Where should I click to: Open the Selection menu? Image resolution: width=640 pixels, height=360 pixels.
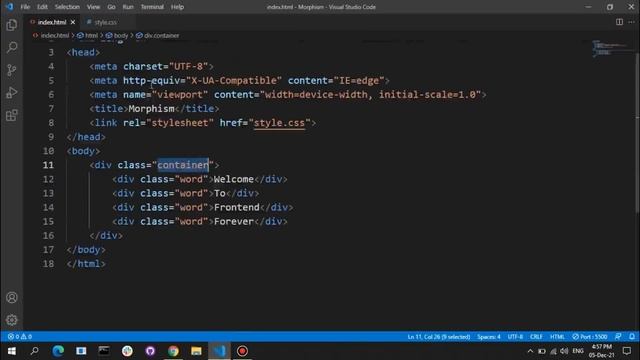(x=67, y=7)
